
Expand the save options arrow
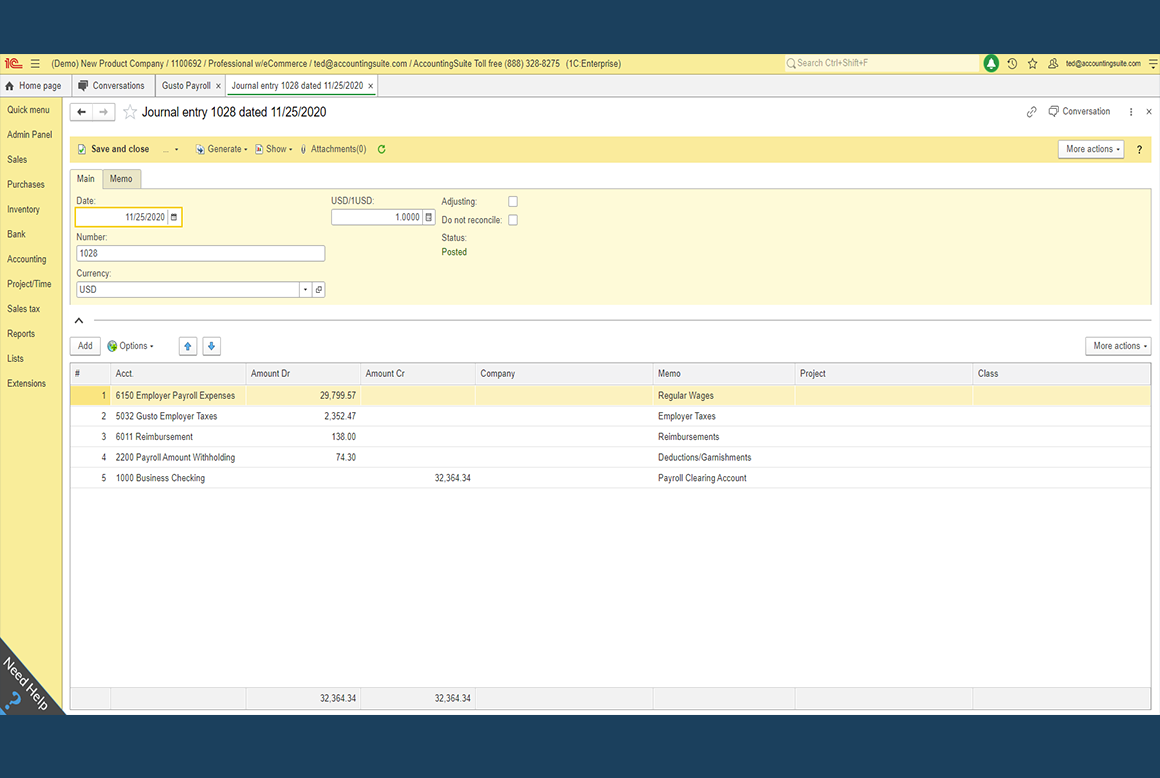(176, 149)
